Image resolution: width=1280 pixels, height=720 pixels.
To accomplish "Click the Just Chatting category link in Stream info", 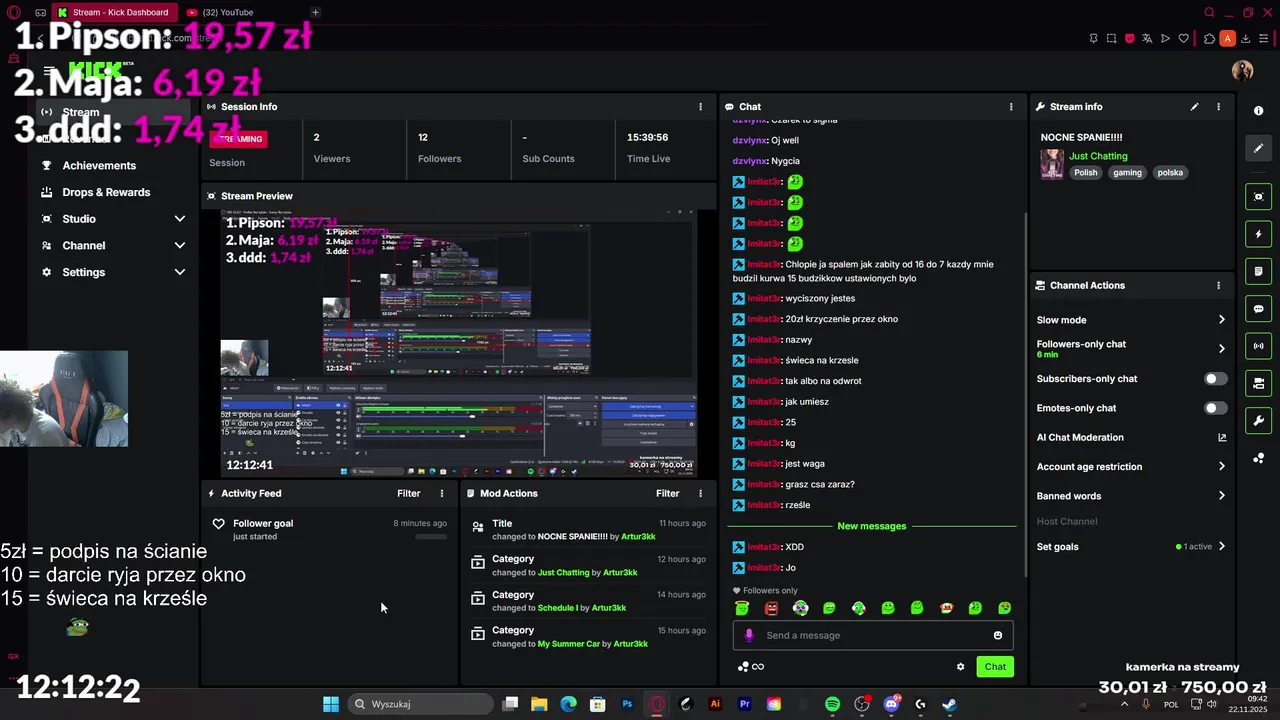I will point(1098,156).
